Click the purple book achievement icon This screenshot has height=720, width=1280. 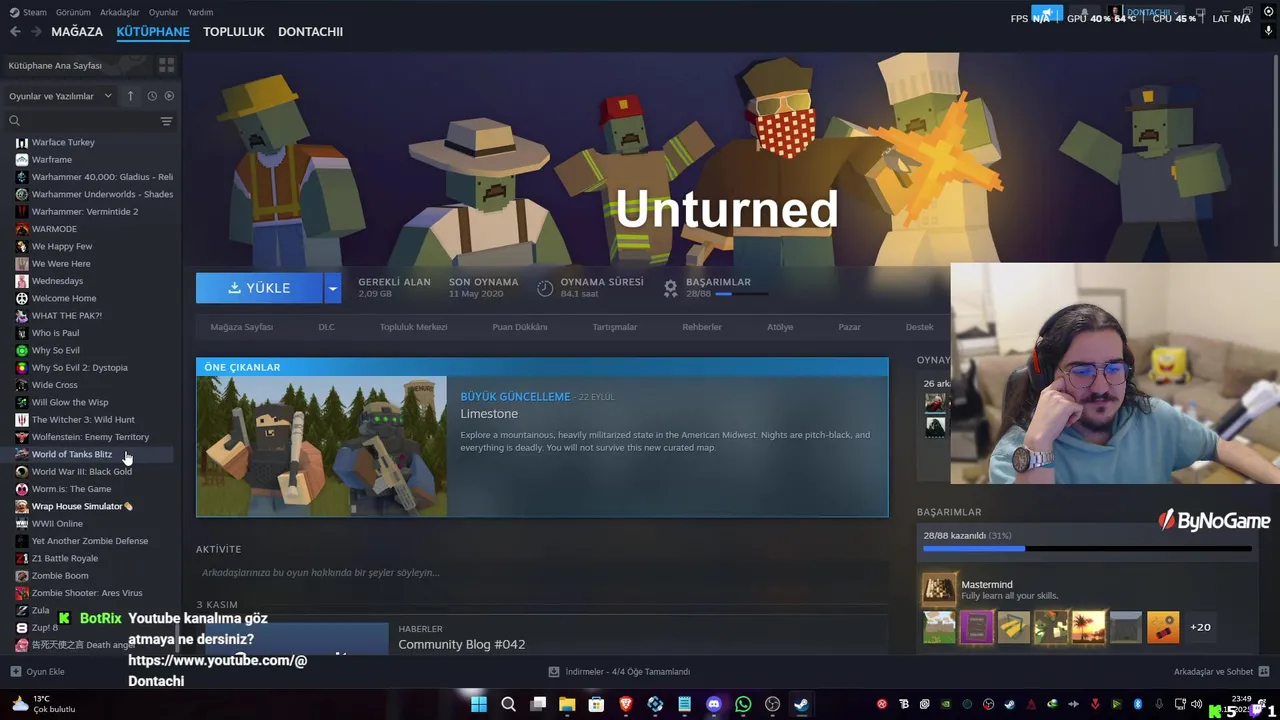(976, 627)
